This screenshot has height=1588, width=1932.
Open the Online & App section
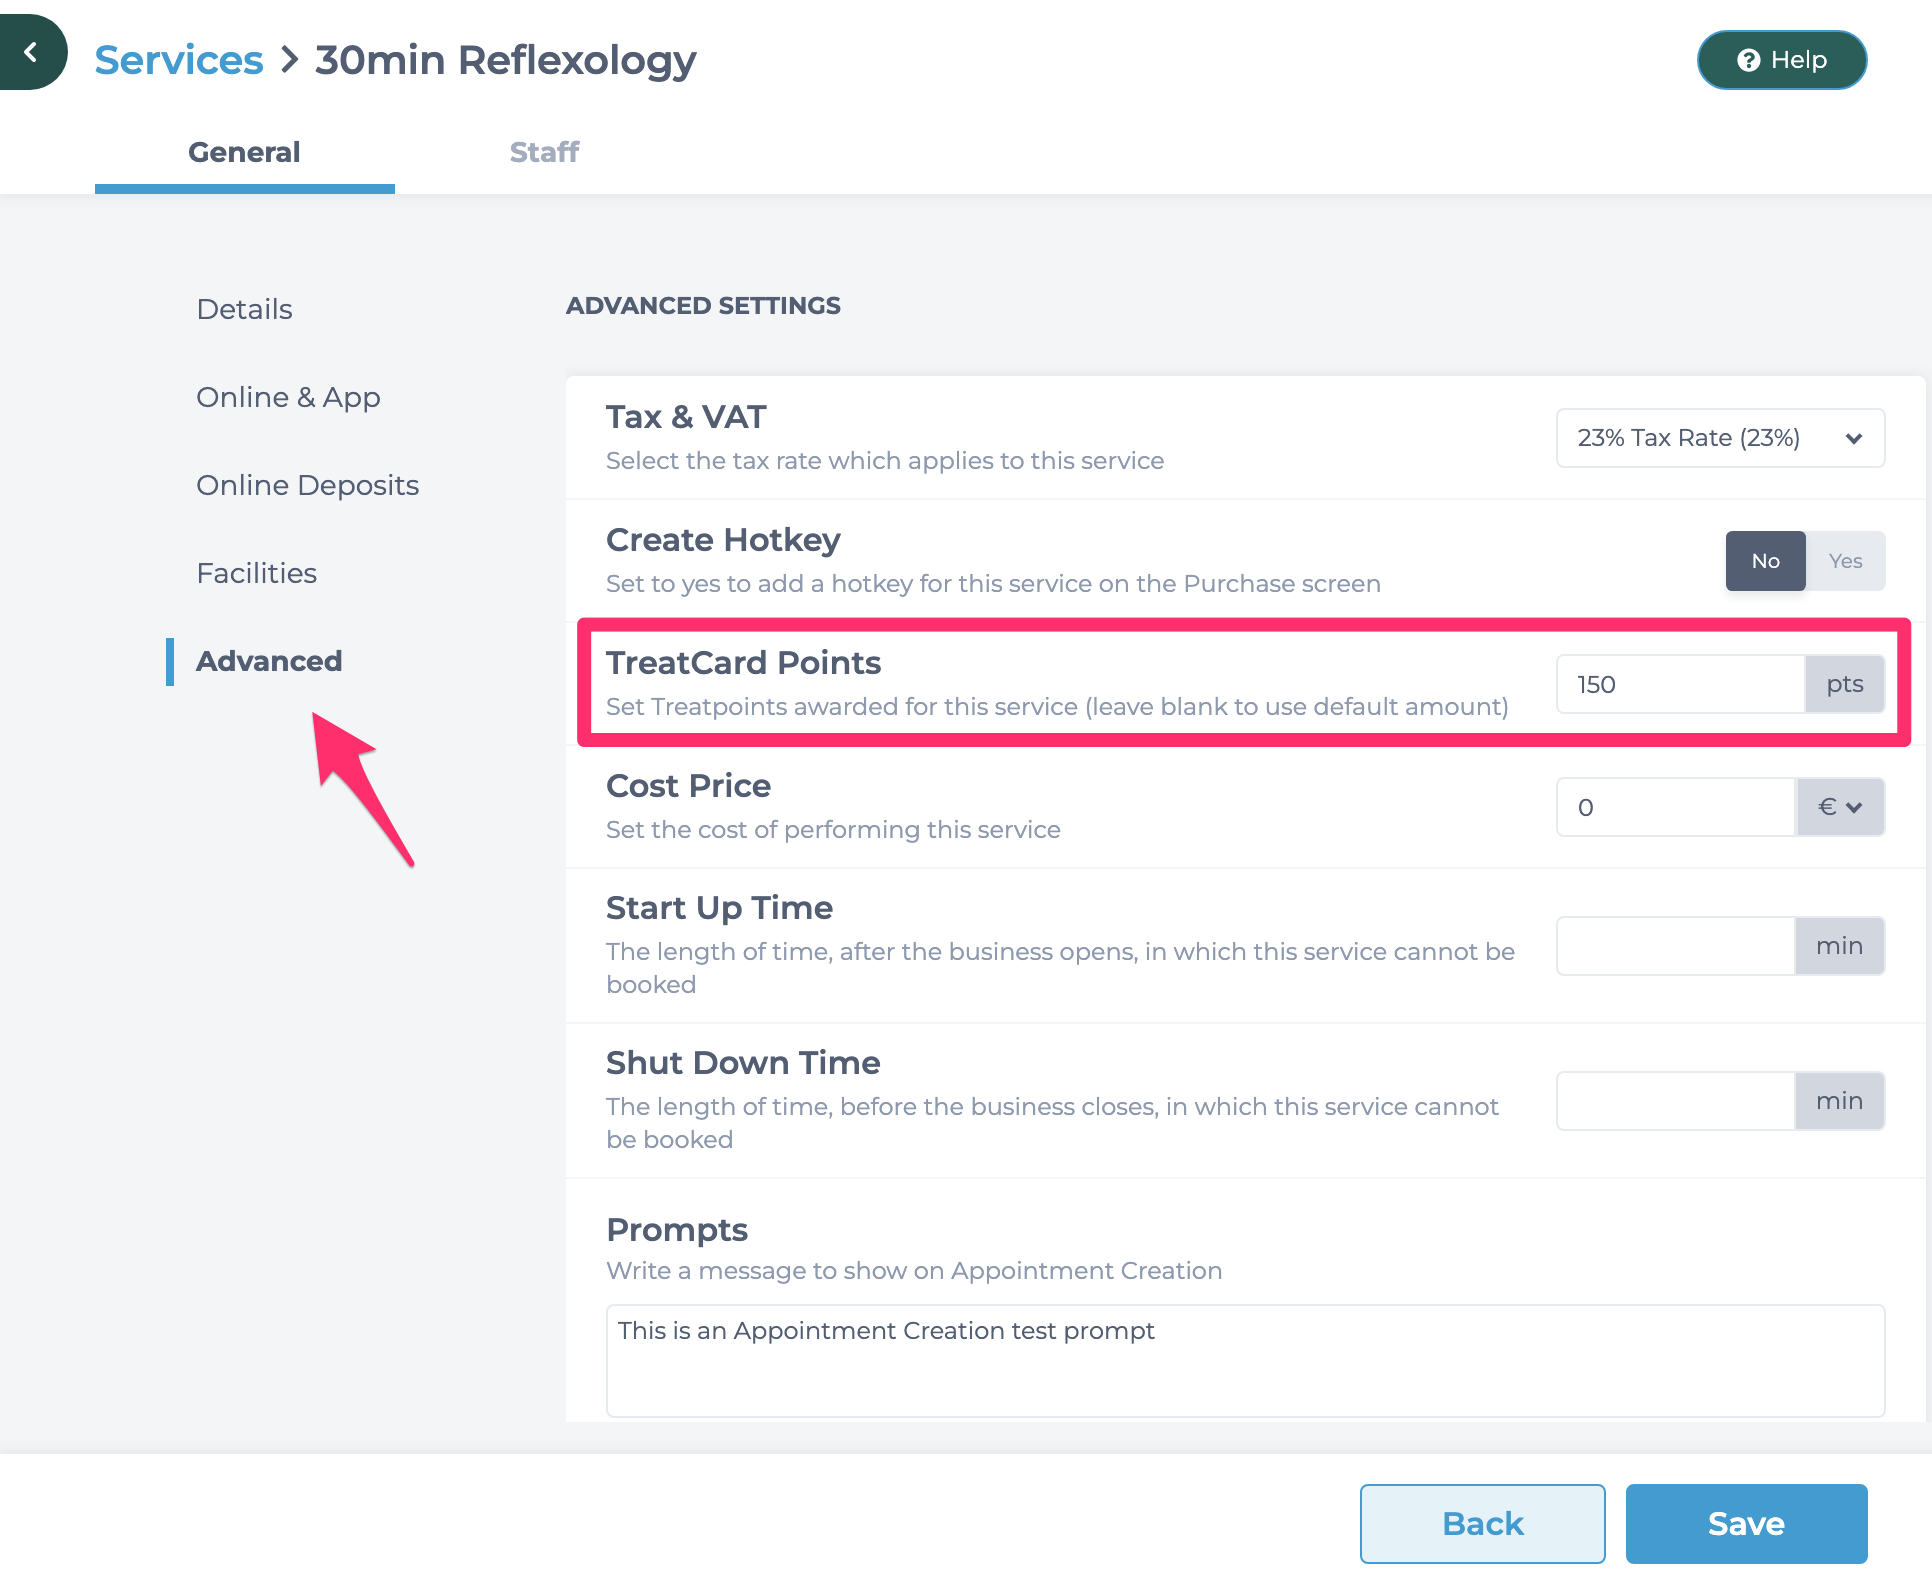[x=288, y=397]
